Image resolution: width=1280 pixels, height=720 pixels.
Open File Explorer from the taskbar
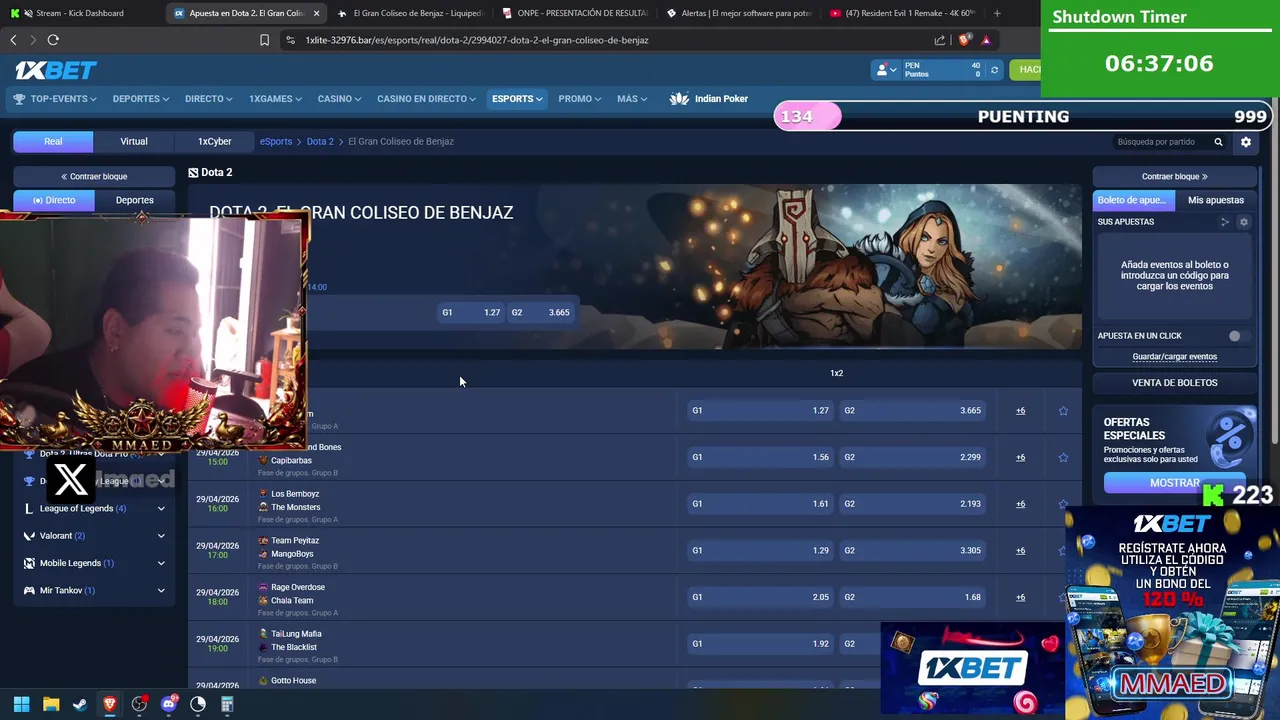click(51, 704)
